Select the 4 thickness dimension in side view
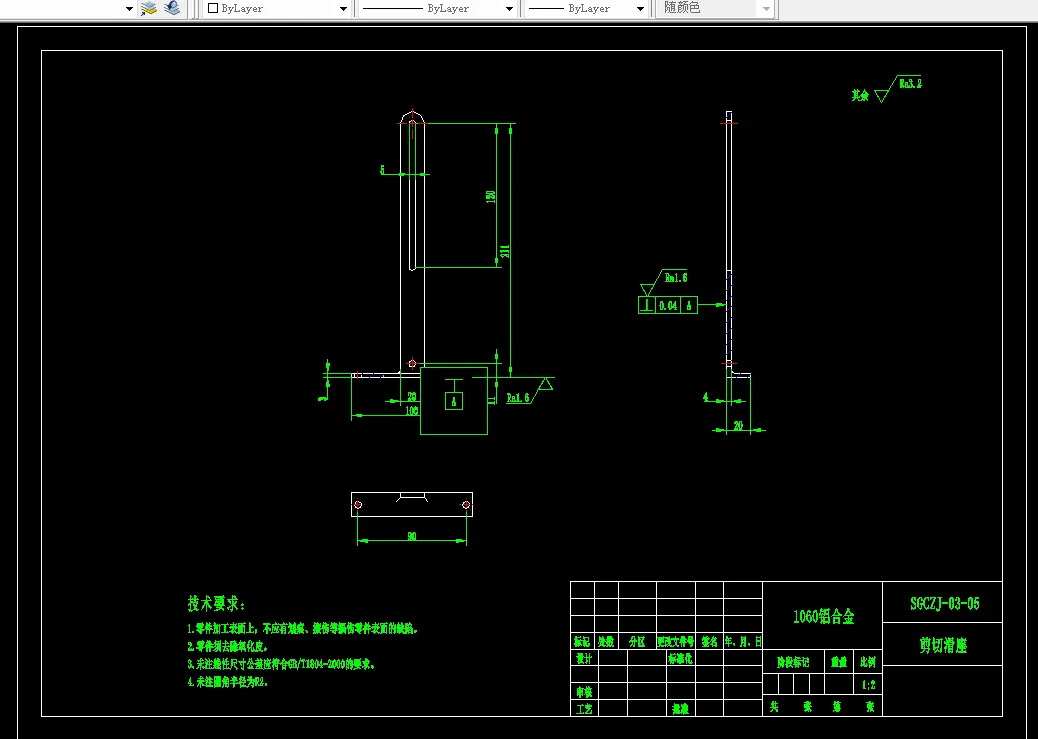 tap(706, 397)
